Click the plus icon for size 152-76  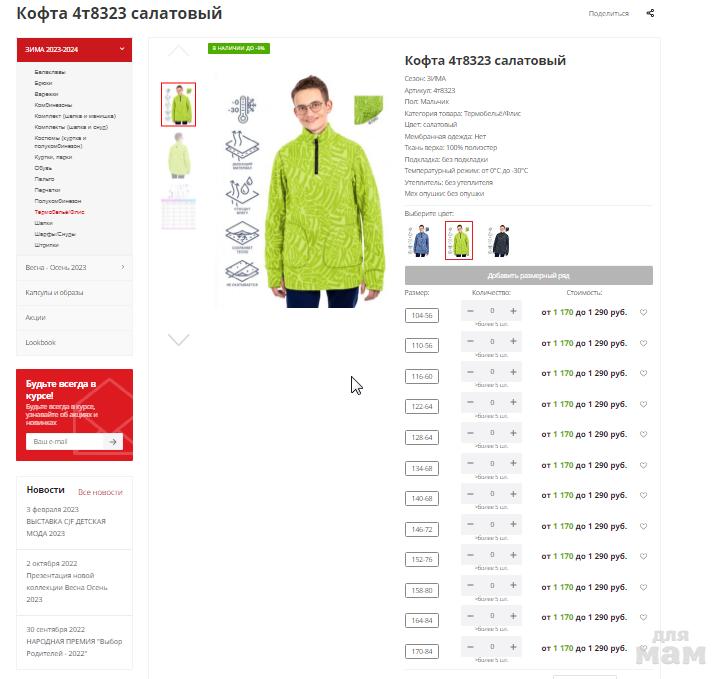(x=513, y=555)
